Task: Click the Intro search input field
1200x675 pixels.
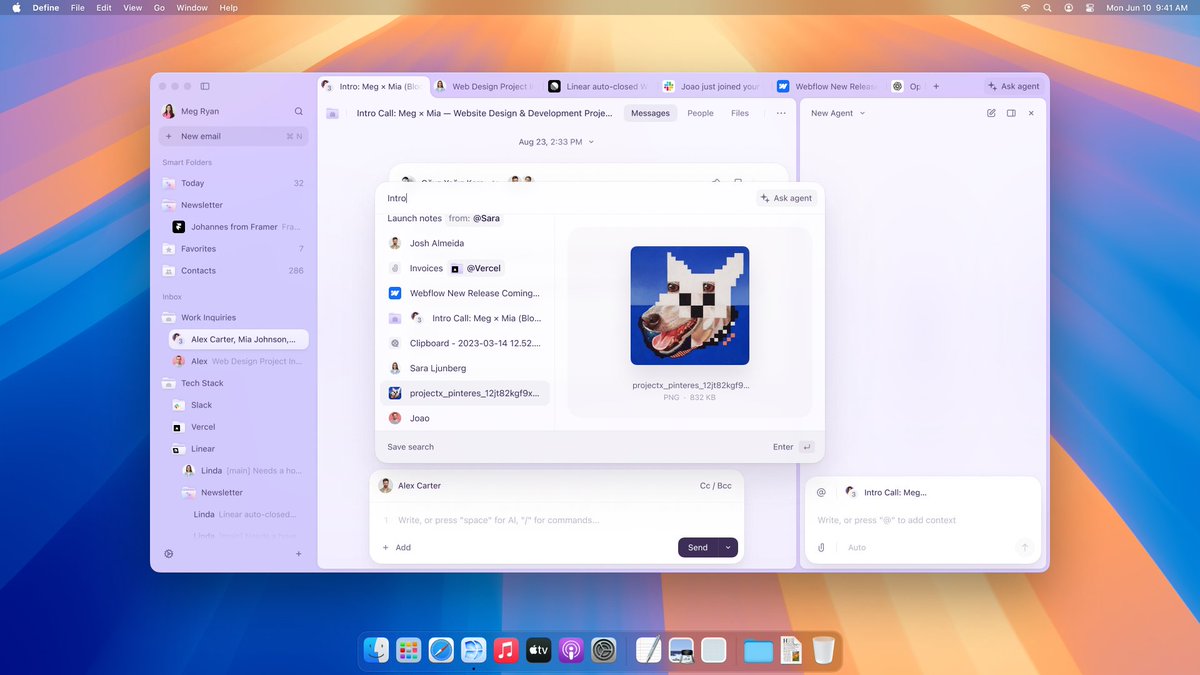Action: (565, 198)
